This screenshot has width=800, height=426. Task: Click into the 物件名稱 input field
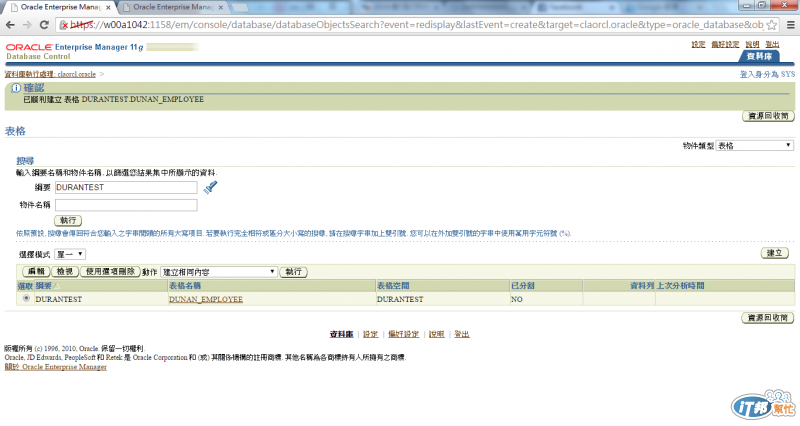point(126,205)
